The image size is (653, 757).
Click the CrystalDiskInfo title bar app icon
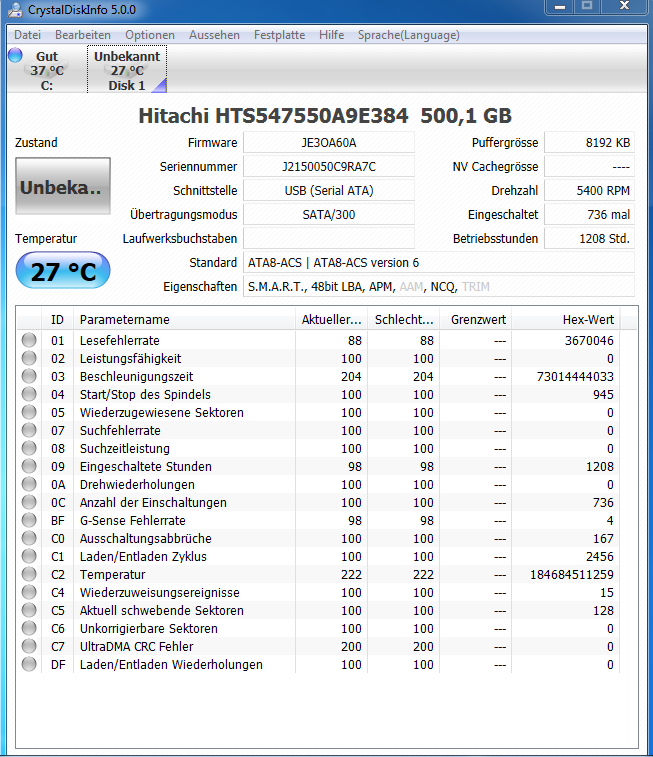14,9
